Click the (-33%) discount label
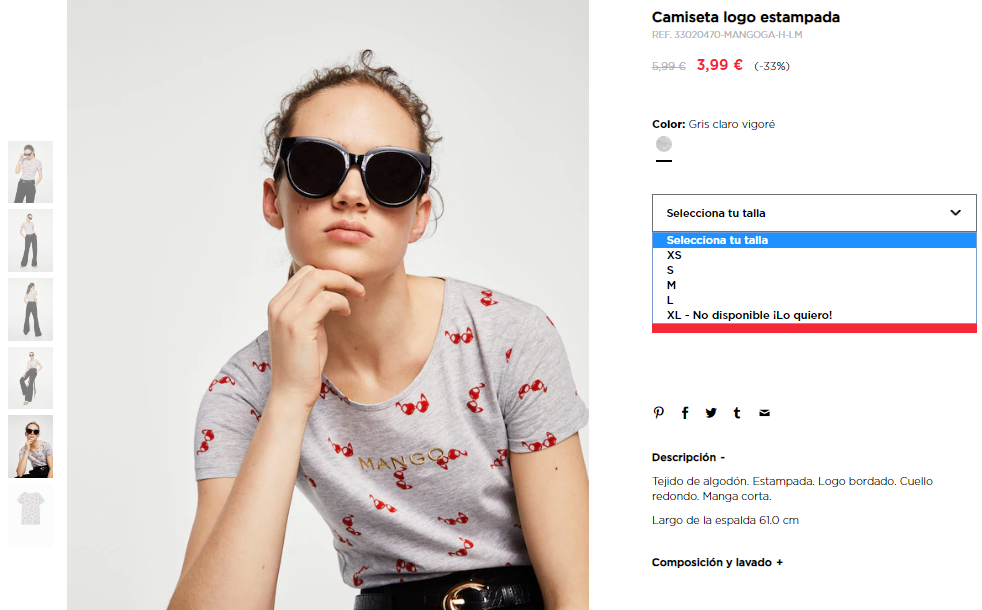This screenshot has width=982, height=610. 772,66
